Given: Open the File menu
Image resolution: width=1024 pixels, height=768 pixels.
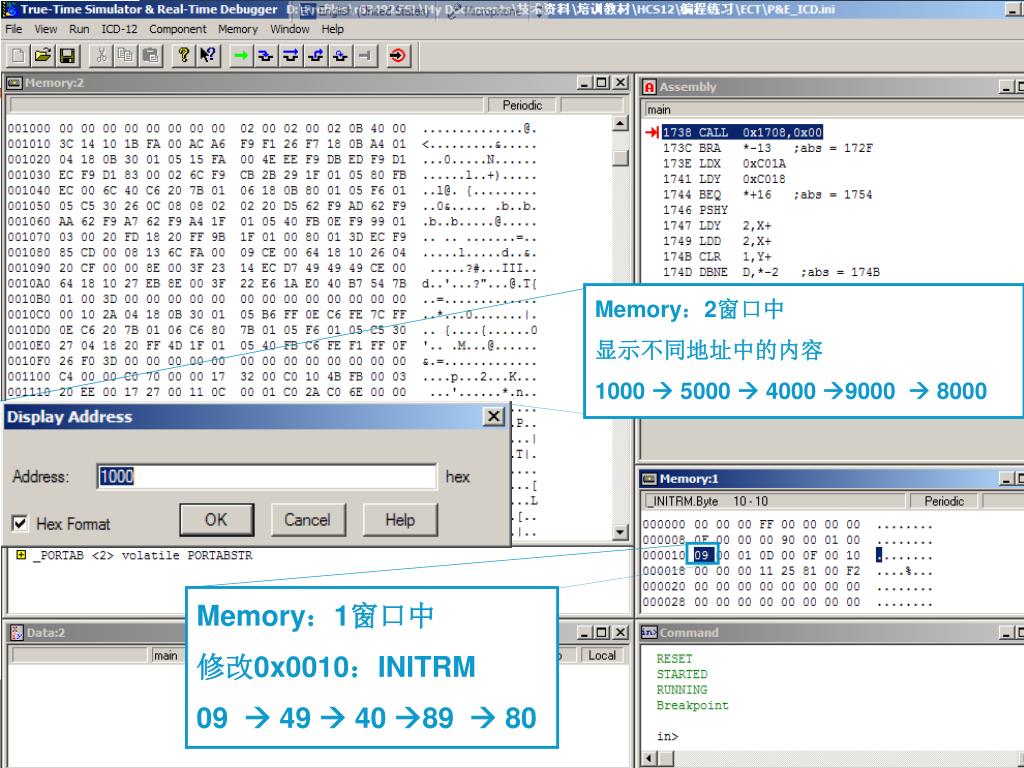Looking at the screenshot, I should [x=14, y=29].
